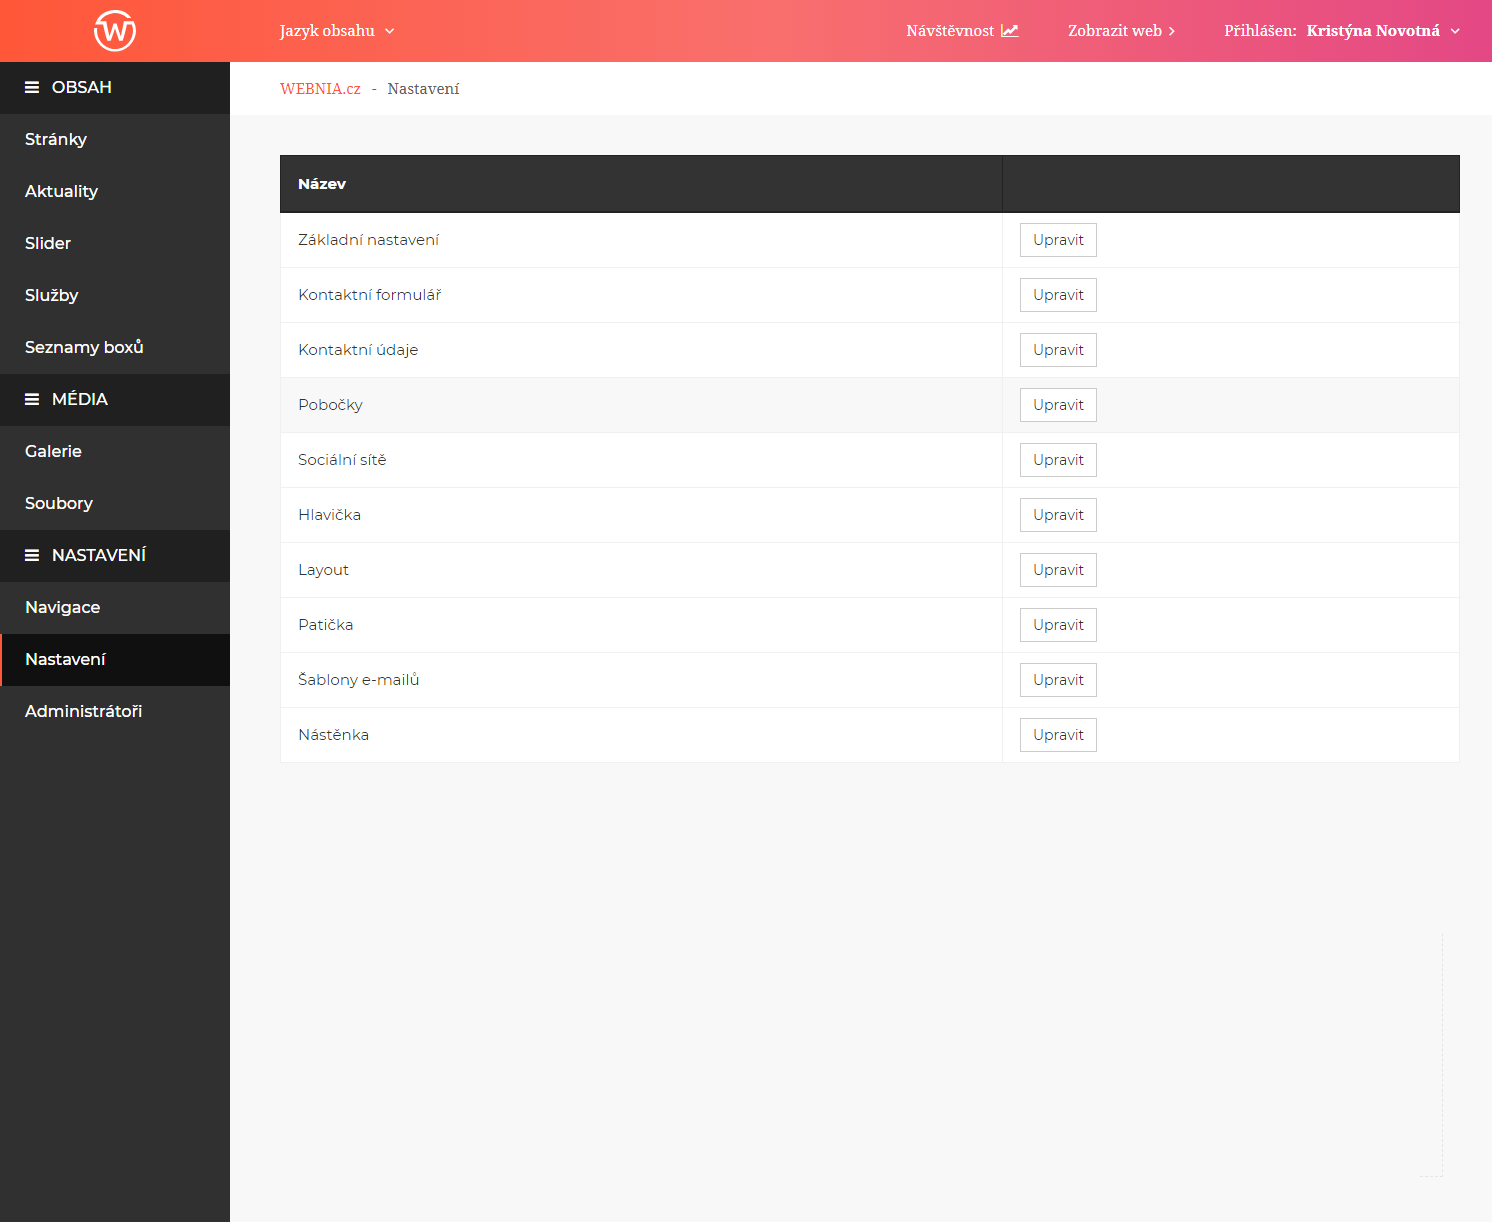The image size is (1492, 1222).
Task: Open Stránky in the sidebar
Action: coord(115,140)
